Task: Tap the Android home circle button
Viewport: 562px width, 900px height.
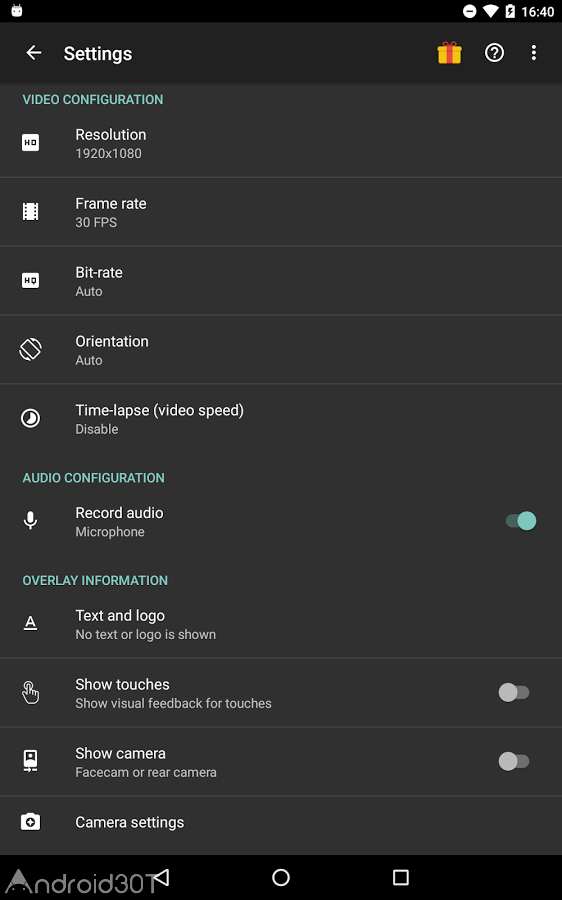Action: click(281, 877)
